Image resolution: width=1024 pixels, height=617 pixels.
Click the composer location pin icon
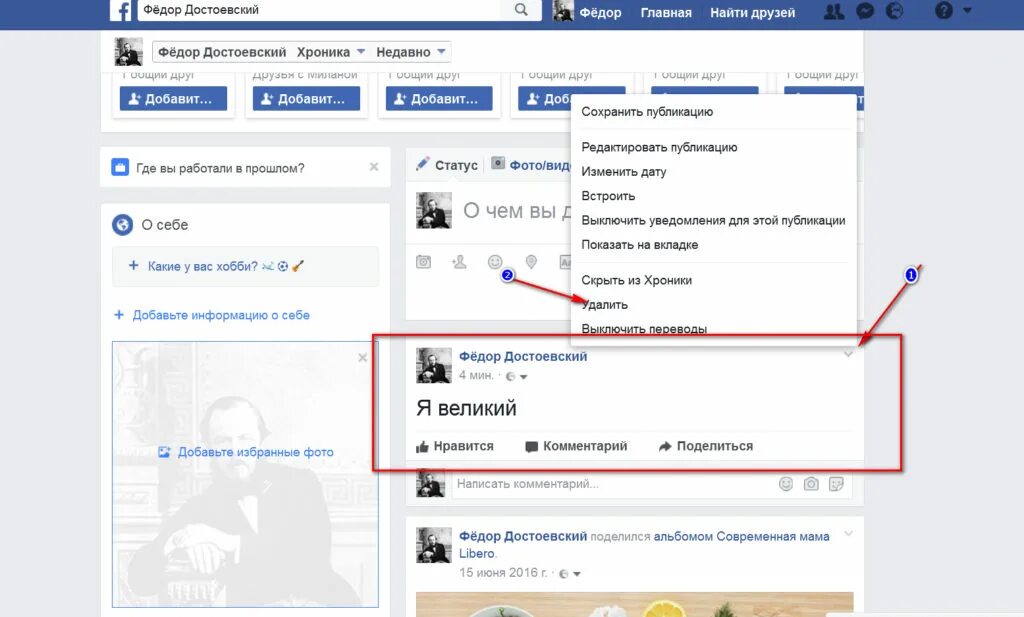[532, 262]
